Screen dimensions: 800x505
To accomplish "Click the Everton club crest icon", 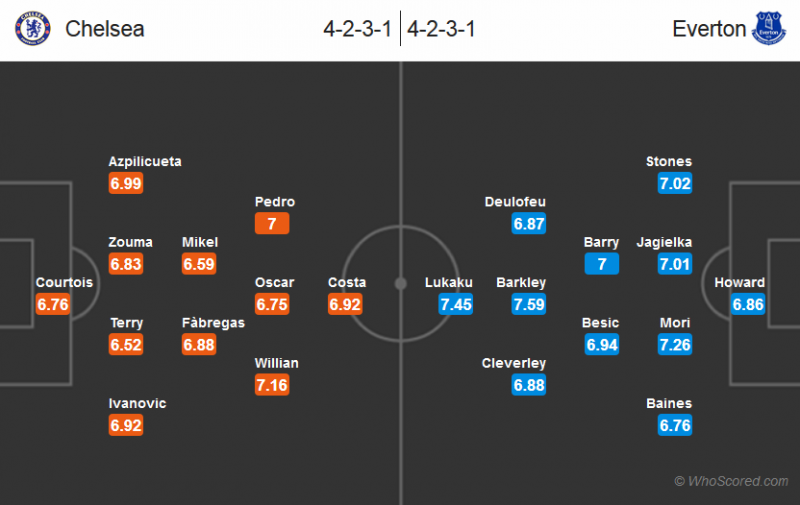I will [x=769, y=28].
